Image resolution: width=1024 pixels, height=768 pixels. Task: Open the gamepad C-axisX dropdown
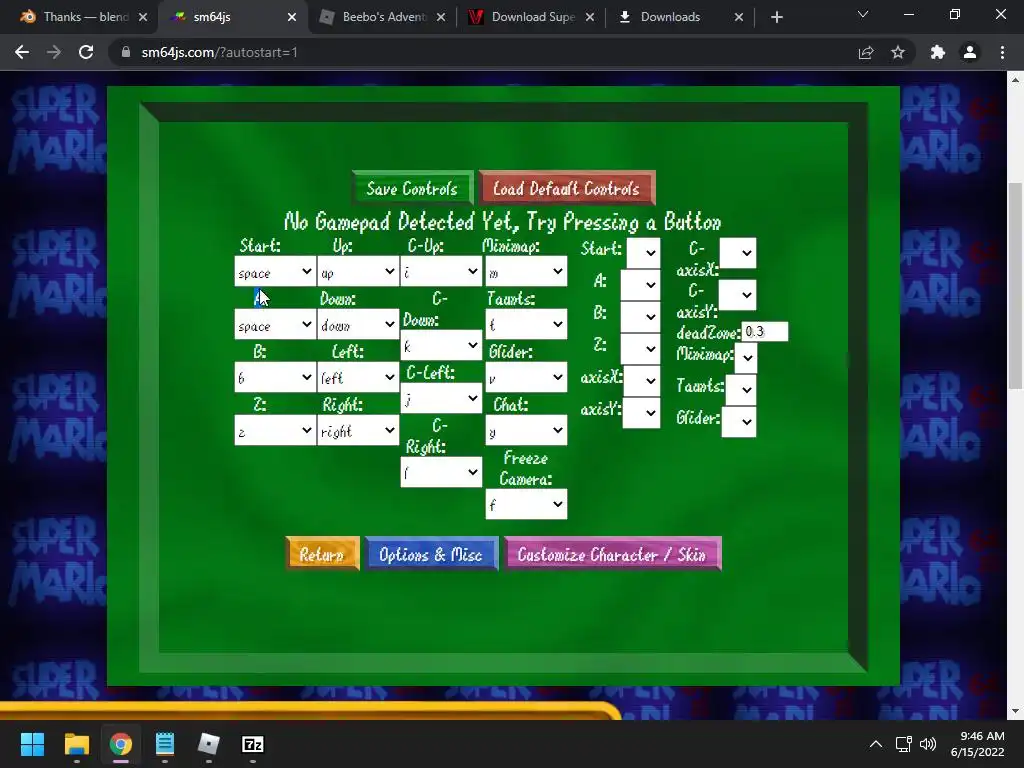click(738, 253)
